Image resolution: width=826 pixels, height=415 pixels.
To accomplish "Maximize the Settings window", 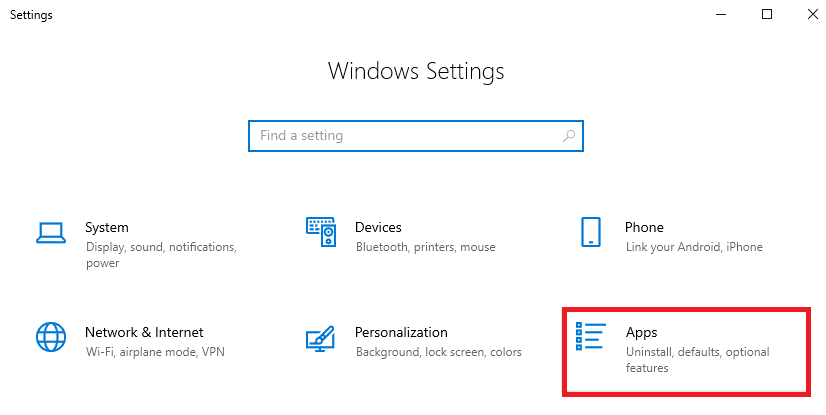I will (766, 14).
